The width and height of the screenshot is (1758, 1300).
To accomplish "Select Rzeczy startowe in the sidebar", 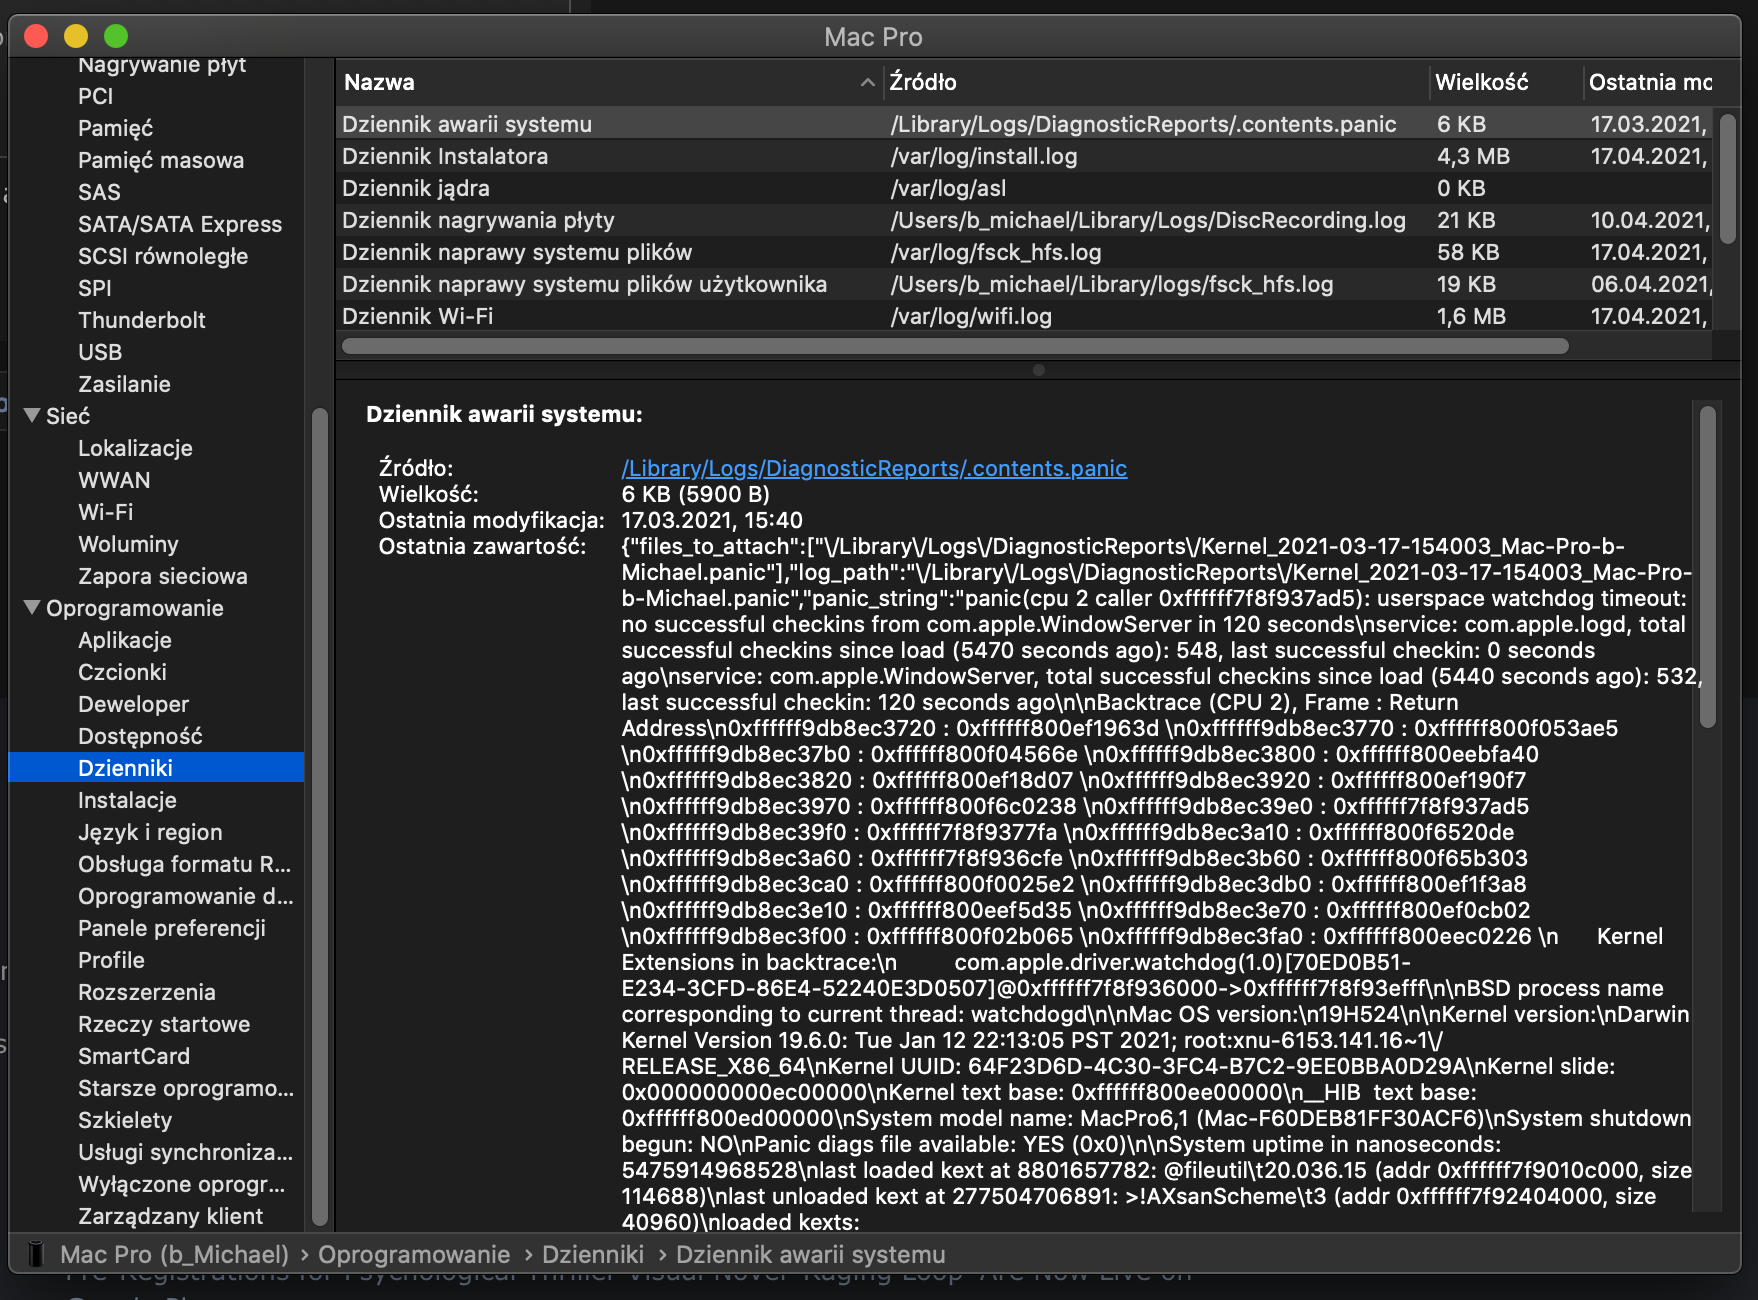I will pos(164,1024).
